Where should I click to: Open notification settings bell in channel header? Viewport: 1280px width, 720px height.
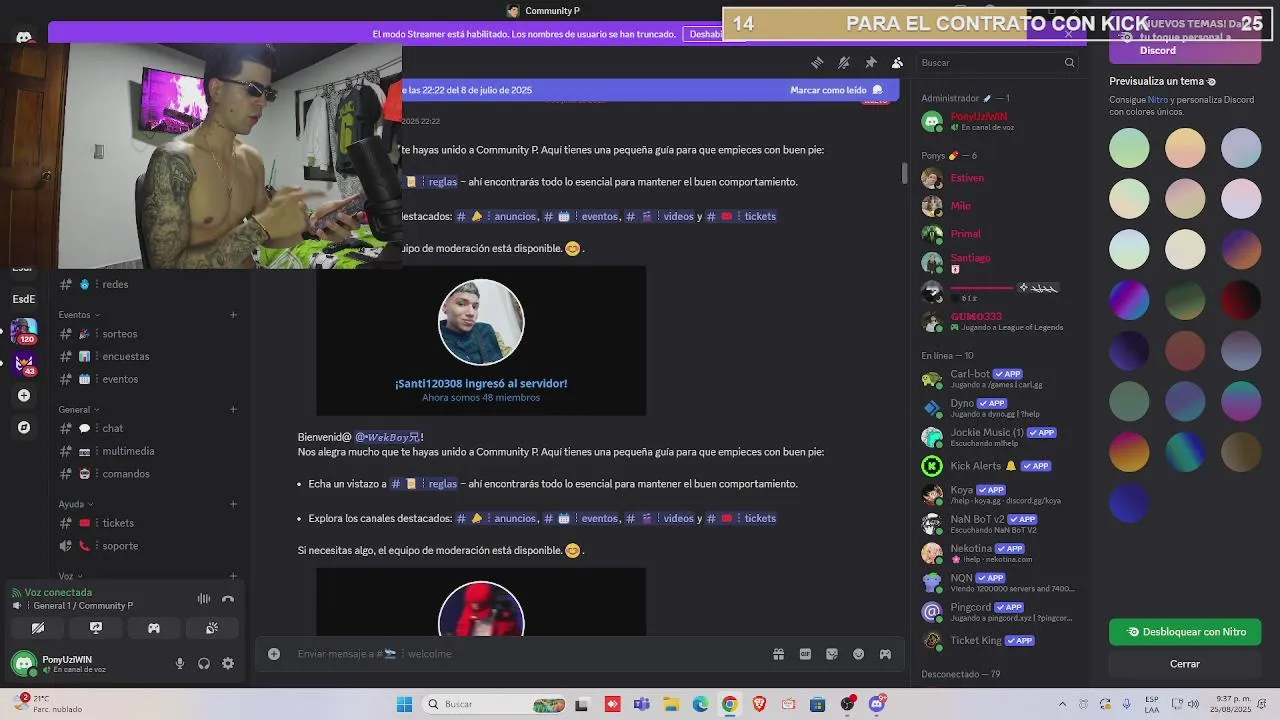[x=844, y=62]
